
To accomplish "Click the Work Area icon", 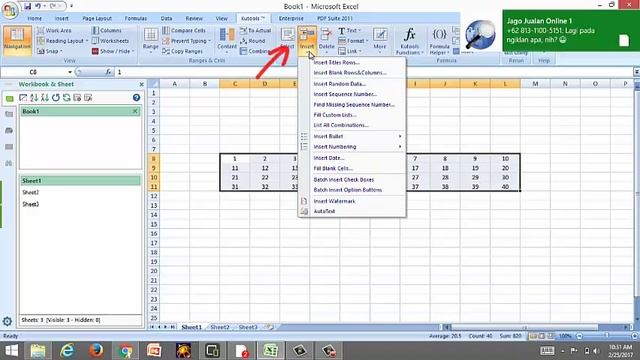I will [41, 31].
